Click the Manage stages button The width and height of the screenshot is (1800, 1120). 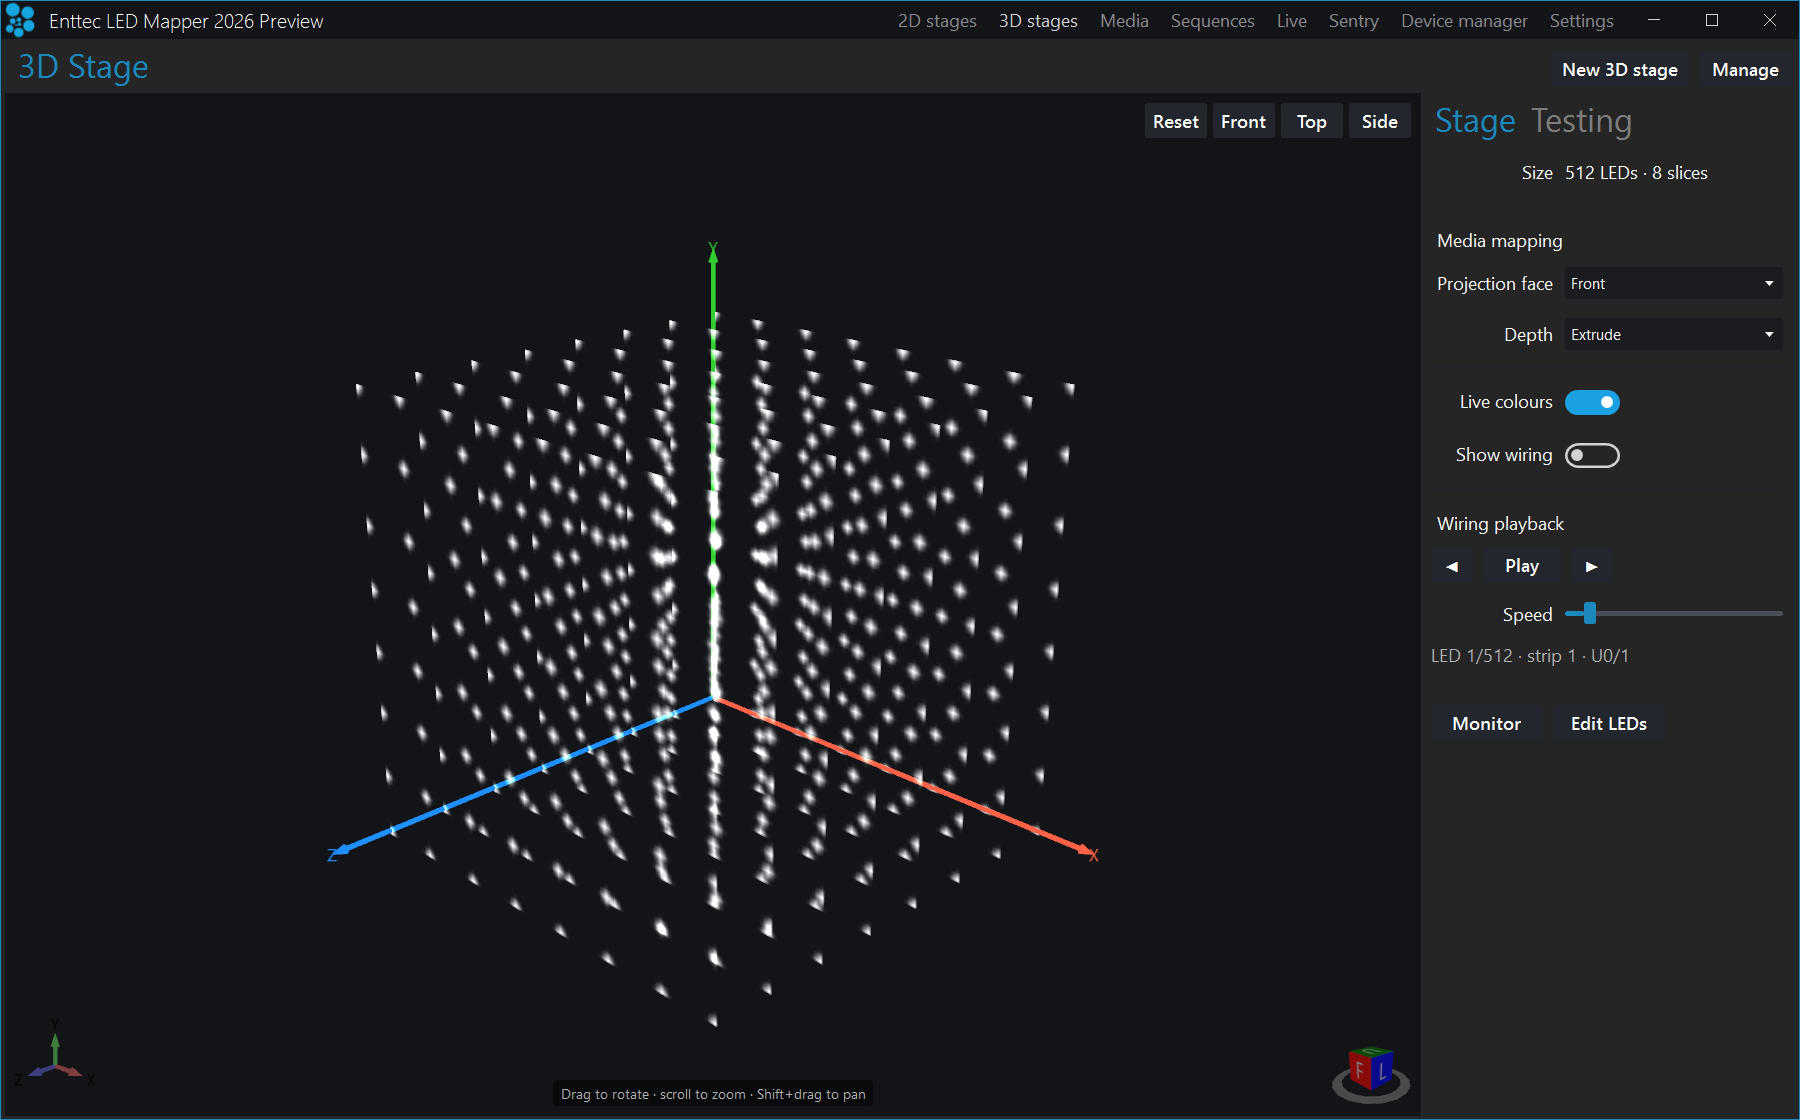1745,70
